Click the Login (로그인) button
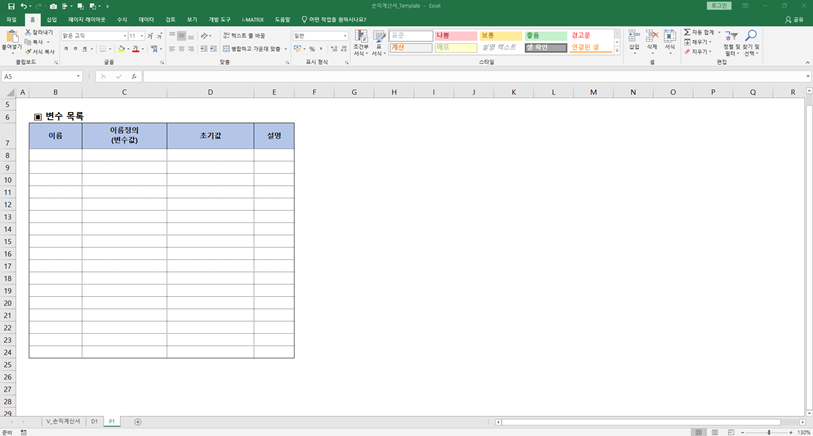Viewport: 813px width, 436px height. 716,6
